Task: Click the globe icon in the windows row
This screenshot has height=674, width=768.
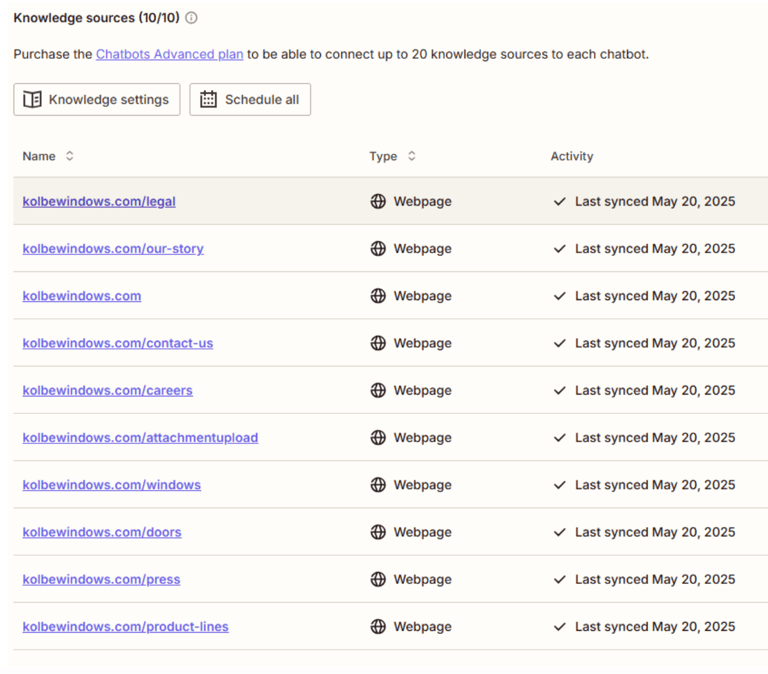Action: (378, 485)
